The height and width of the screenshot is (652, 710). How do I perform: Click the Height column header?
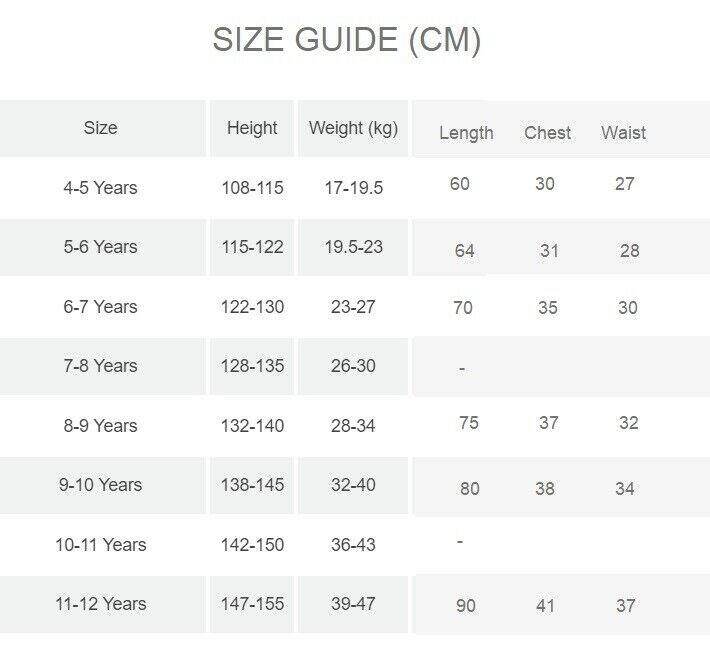[x=252, y=128]
